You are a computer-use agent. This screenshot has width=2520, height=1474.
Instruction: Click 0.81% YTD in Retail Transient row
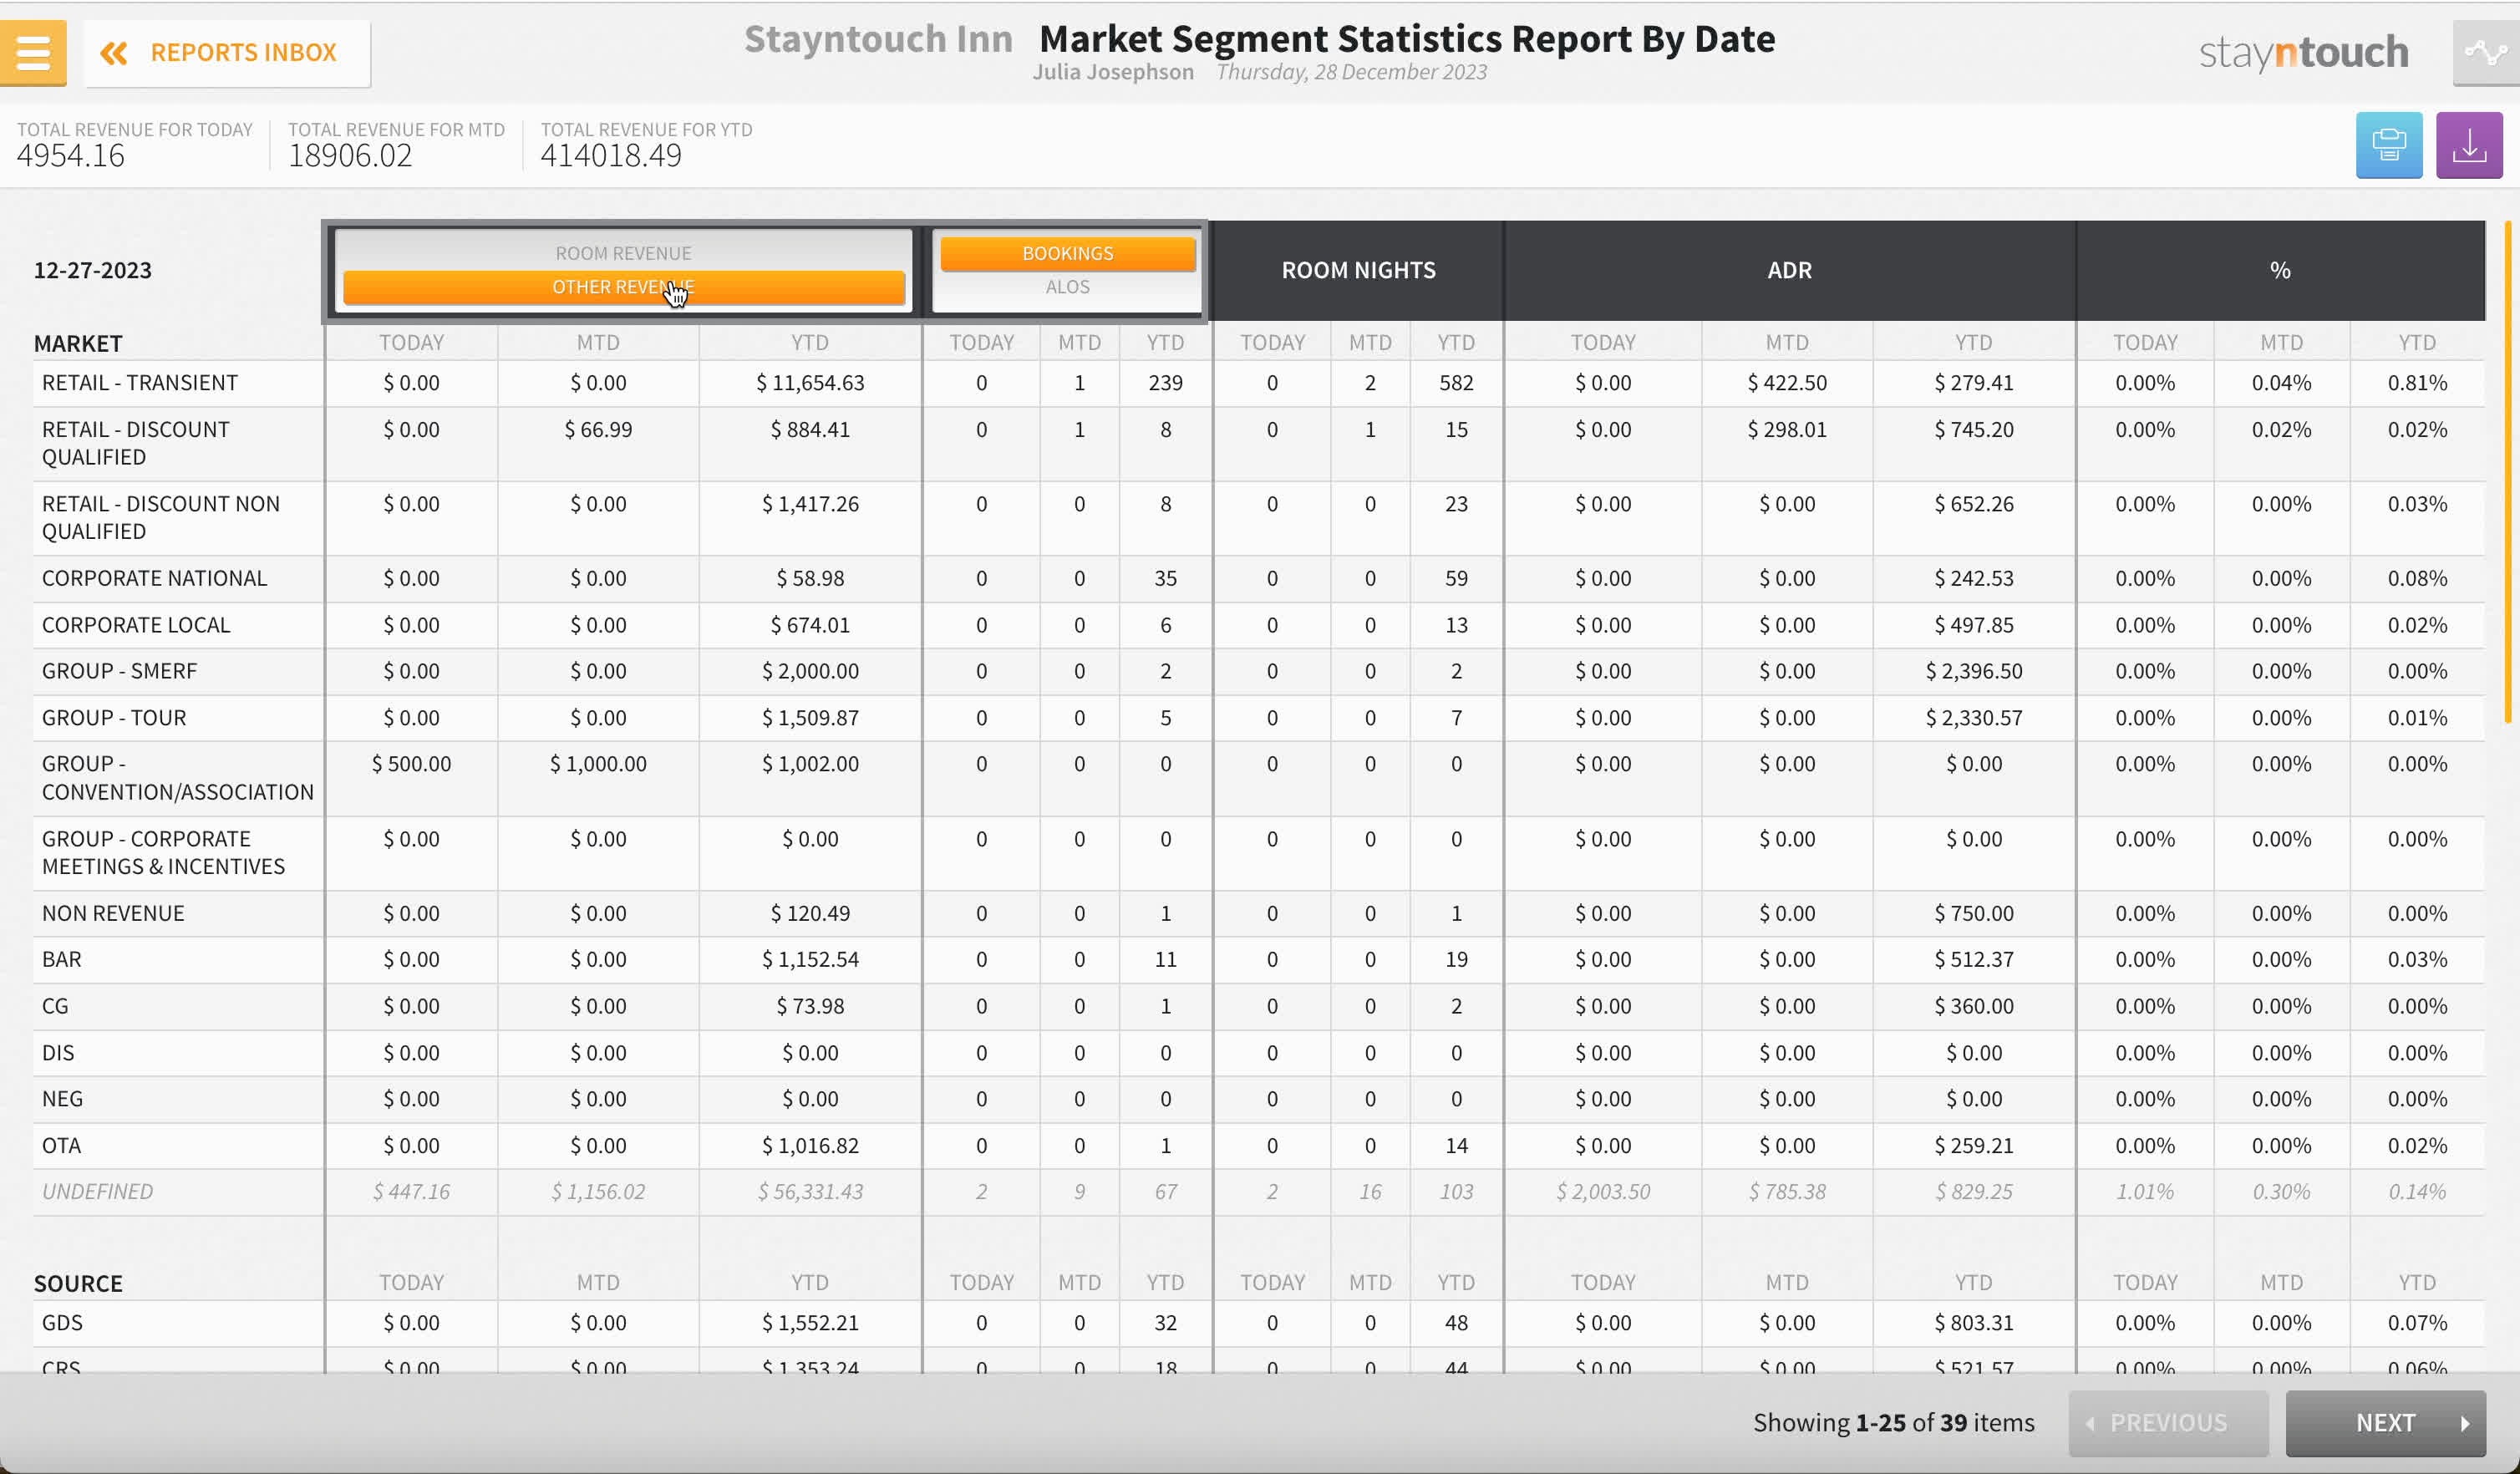pos(2417,383)
